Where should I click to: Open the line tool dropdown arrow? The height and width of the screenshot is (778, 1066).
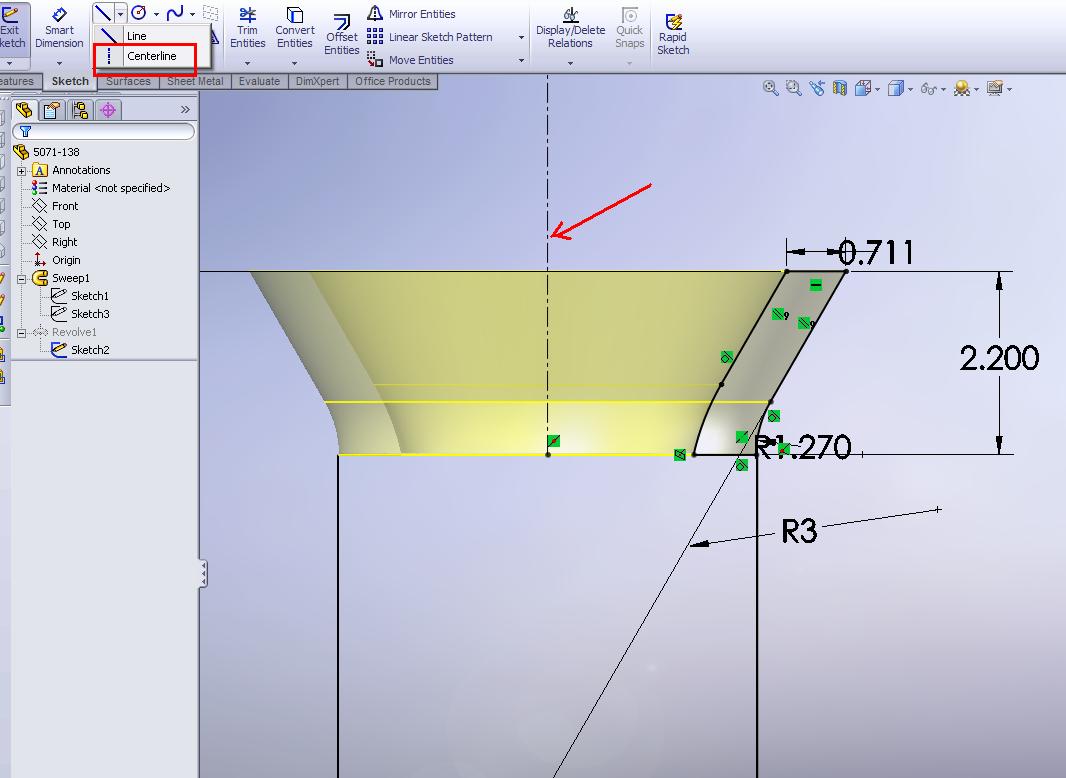[120, 13]
